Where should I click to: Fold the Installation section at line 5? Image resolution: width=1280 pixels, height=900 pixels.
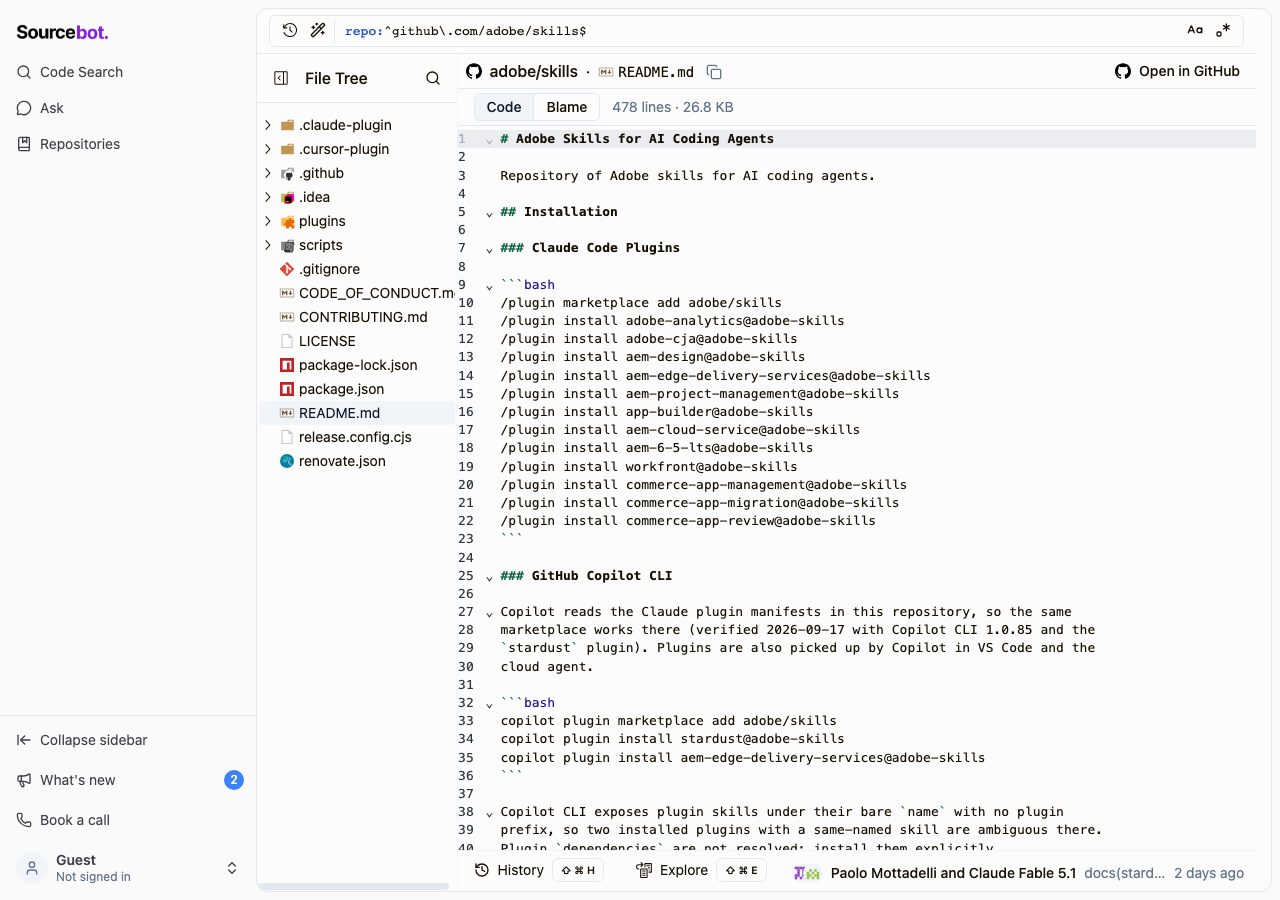coord(489,213)
